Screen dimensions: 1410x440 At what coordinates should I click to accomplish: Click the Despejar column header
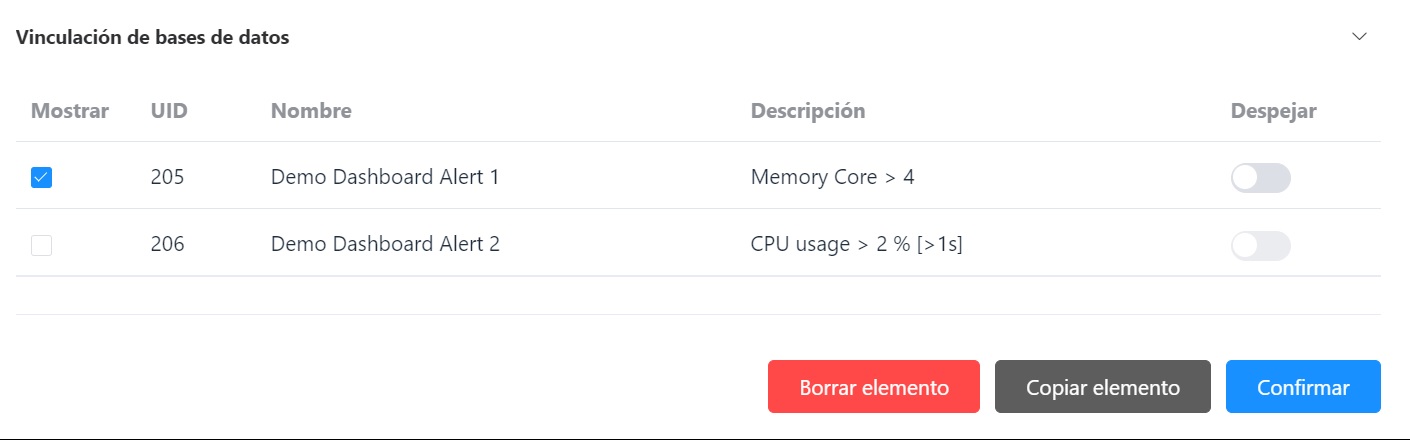(1273, 111)
